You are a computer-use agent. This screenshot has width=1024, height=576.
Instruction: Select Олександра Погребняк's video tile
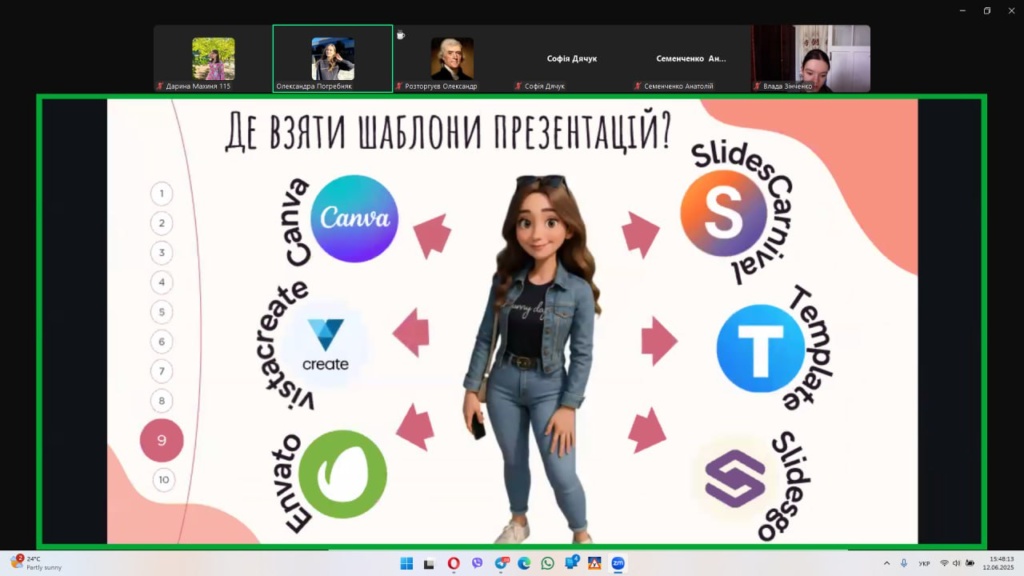pyautogui.click(x=332, y=59)
